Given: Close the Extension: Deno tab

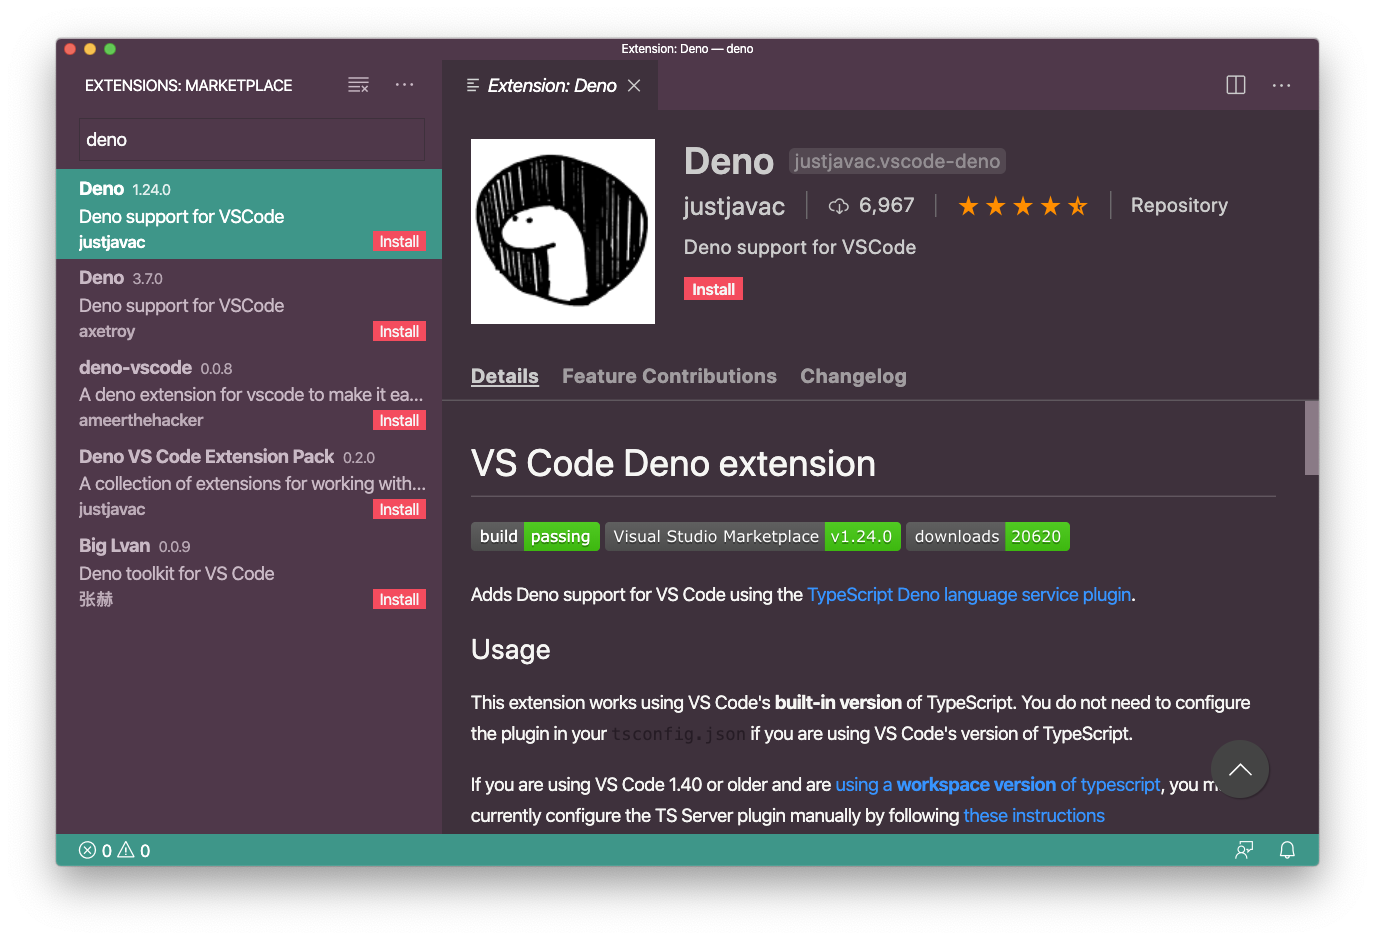Looking at the screenshot, I should (634, 86).
